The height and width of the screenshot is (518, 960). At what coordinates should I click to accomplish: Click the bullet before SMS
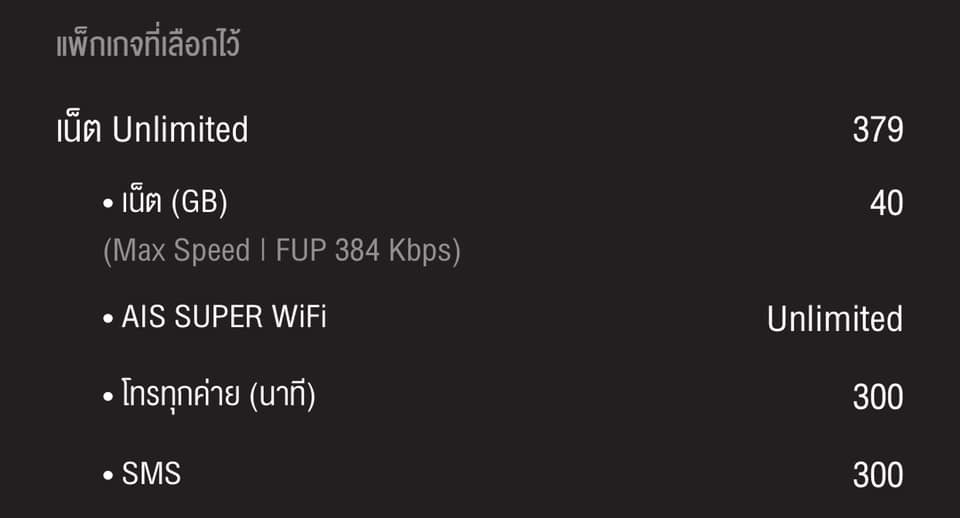pyautogui.click(x=108, y=475)
